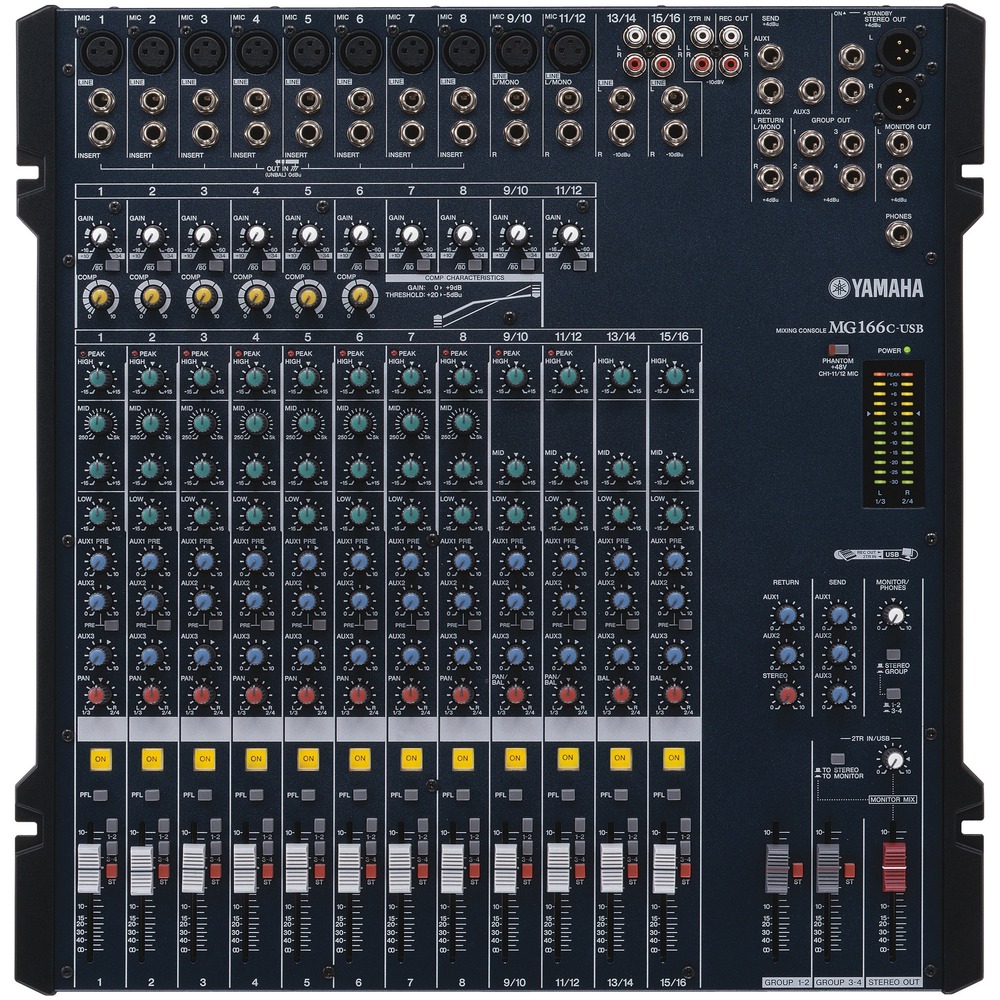Grab the channel 1 fader
The image size is (1000, 1000).
click(x=89, y=869)
